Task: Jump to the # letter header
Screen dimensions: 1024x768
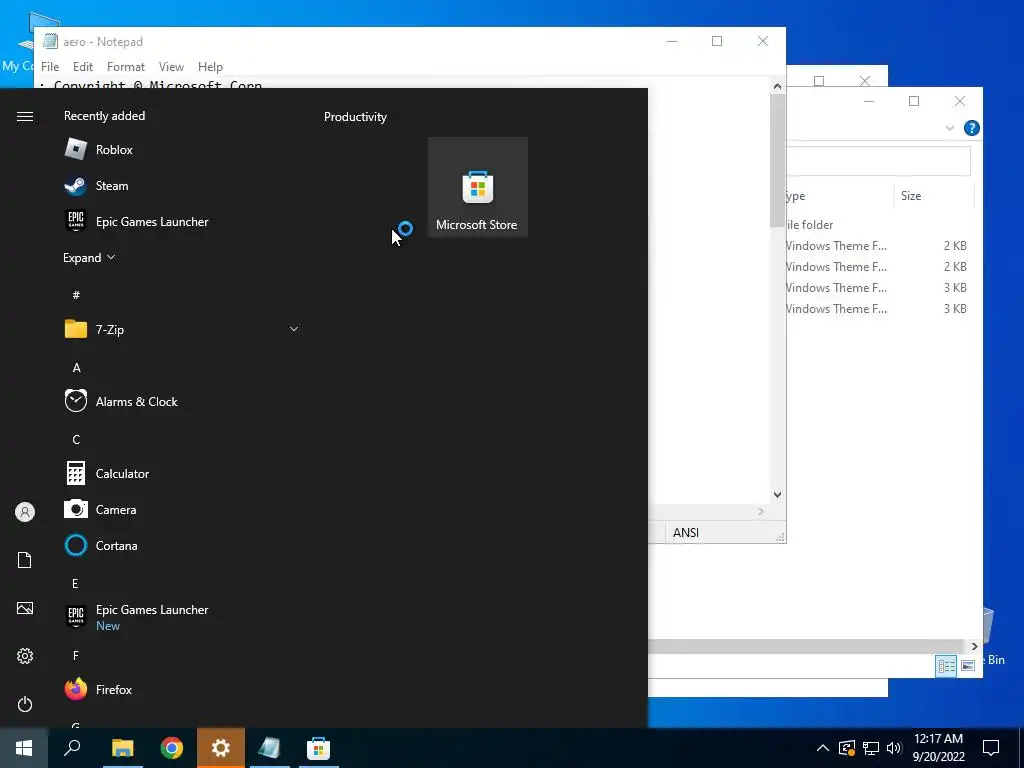Action: tap(76, 295)
